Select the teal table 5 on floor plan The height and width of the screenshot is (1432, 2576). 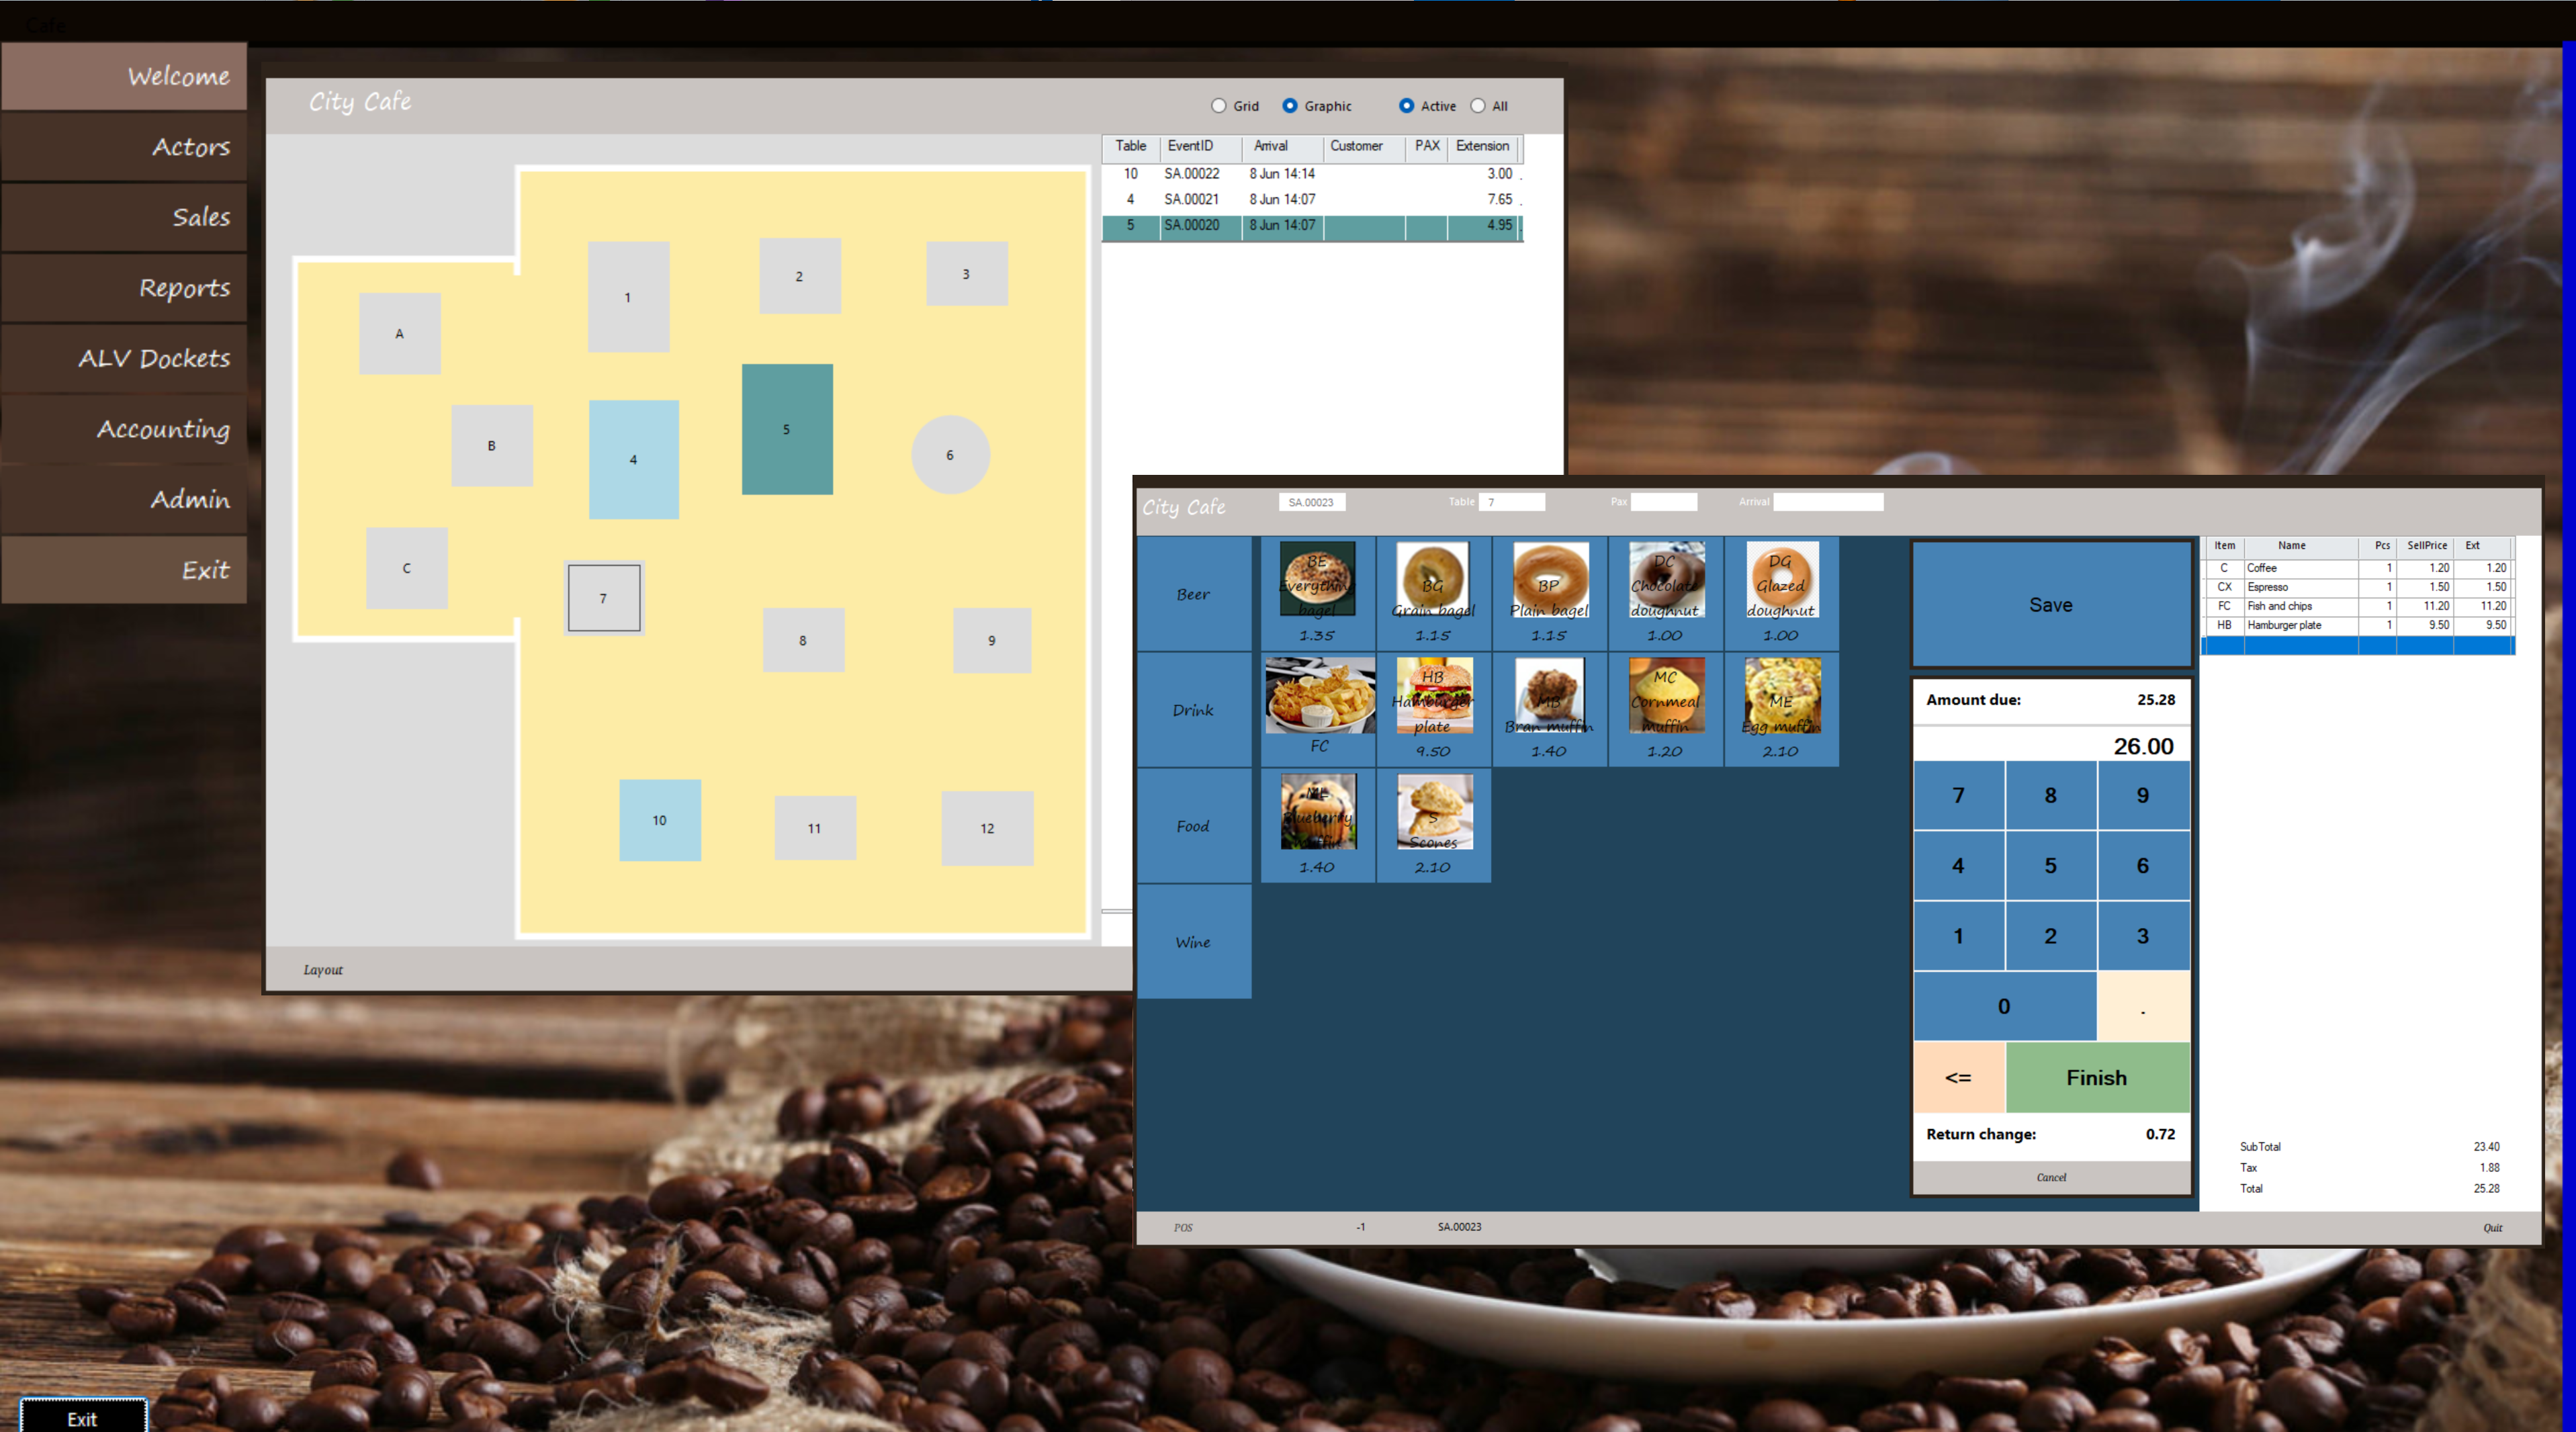point(787,429)
